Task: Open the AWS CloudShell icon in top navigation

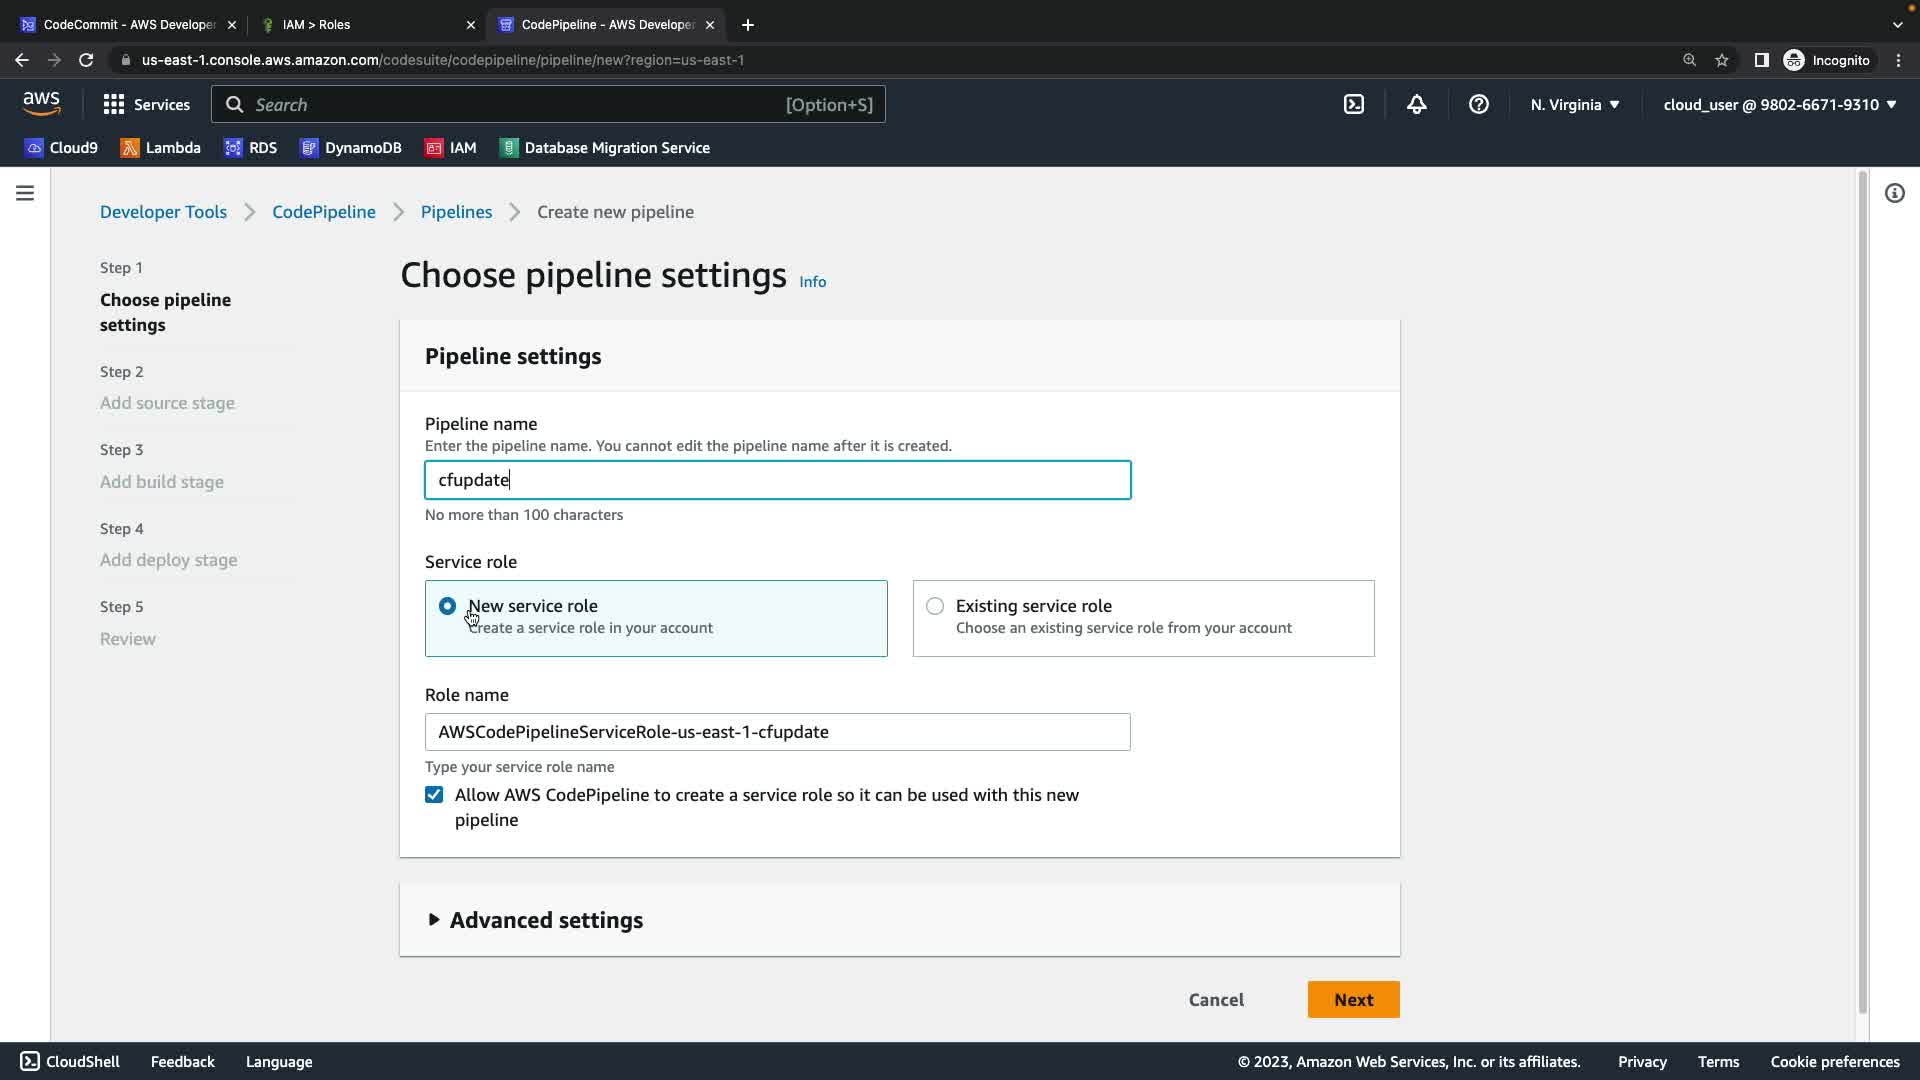Action: tap(1354, 104)
